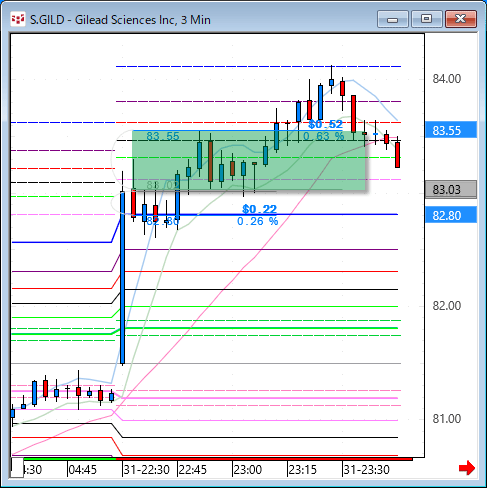Click the 82.00 price scale label
Viewport: 487px width, 488px height.
pos(447,306)
